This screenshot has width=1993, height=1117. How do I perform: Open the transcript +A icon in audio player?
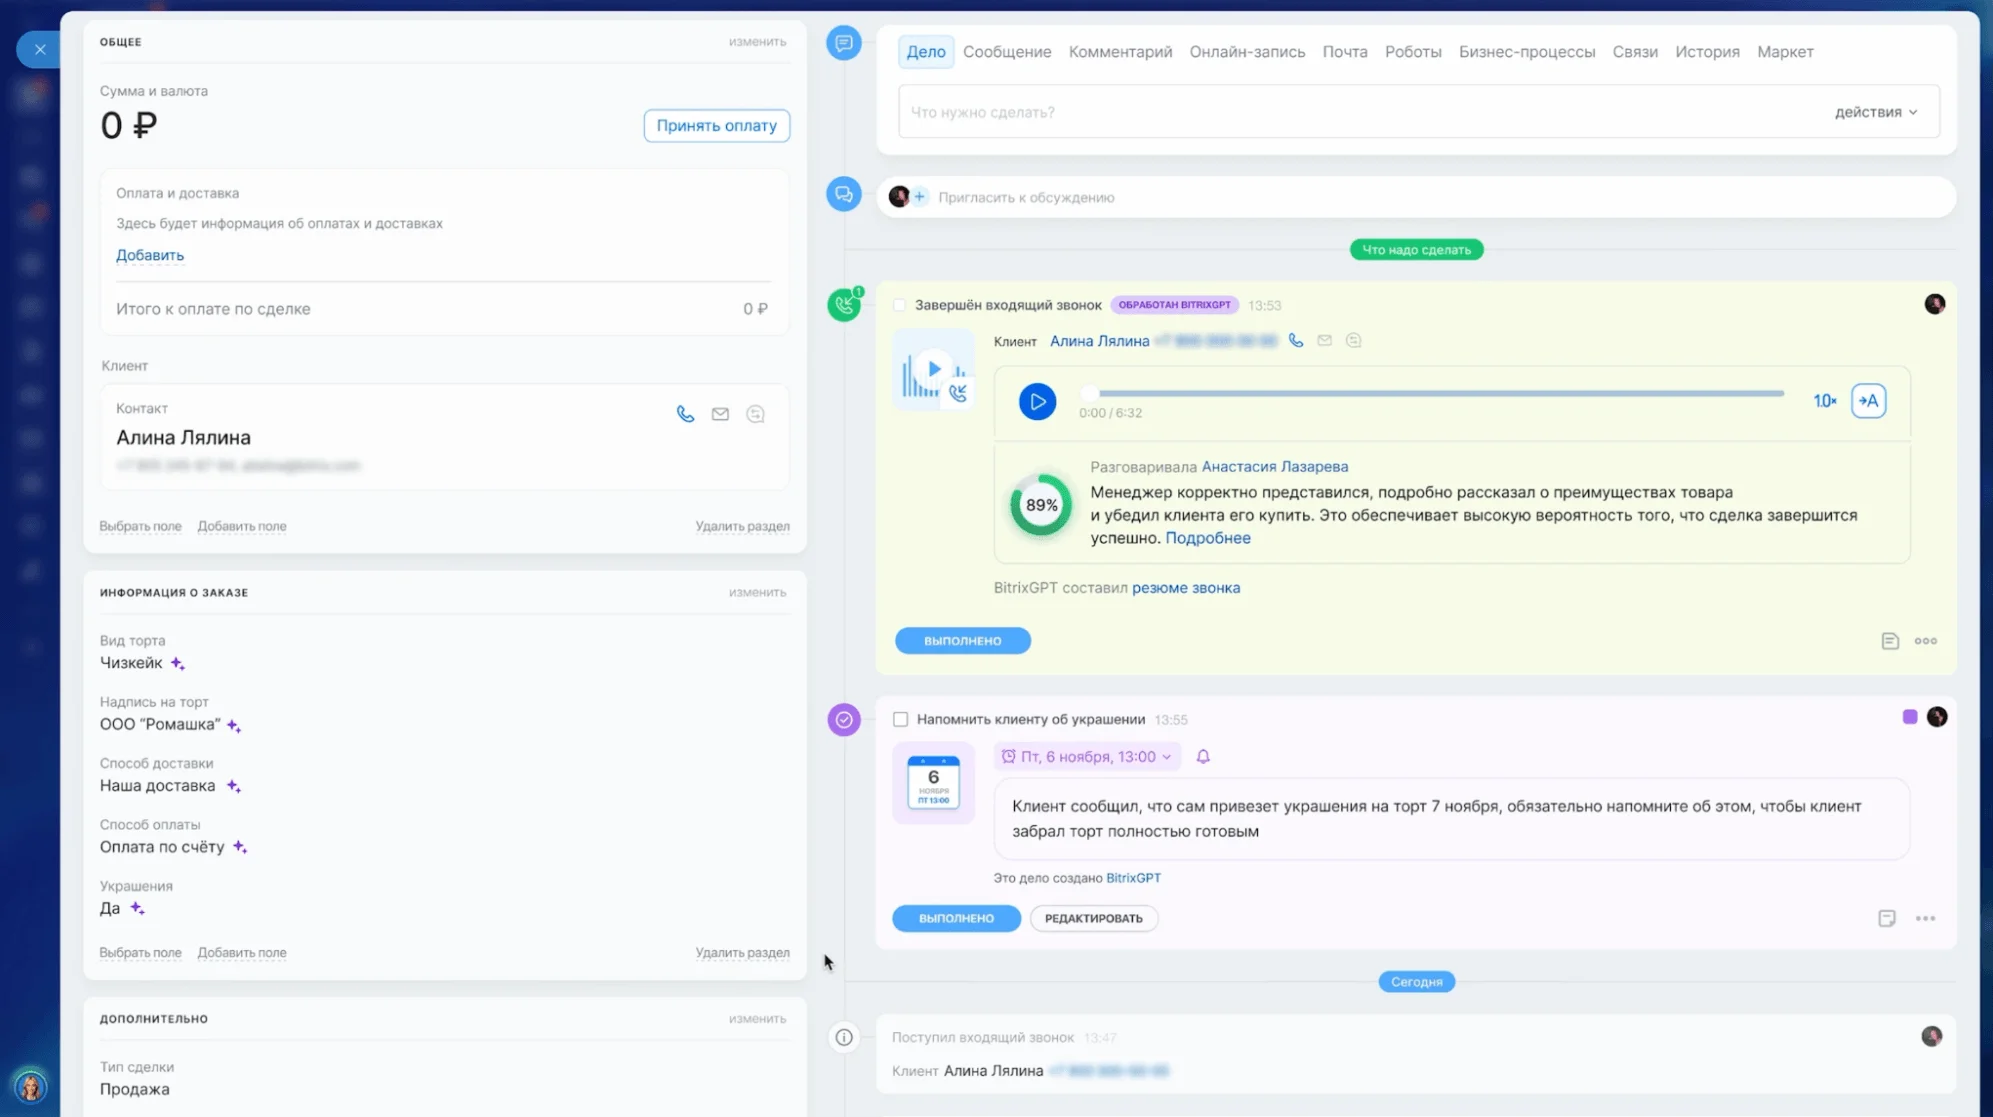tap(1868, 401)
